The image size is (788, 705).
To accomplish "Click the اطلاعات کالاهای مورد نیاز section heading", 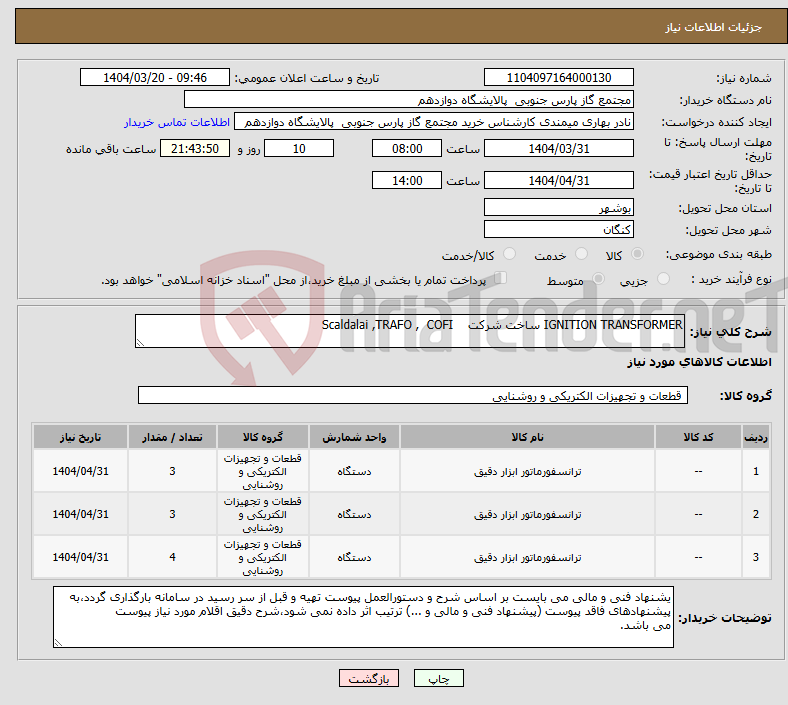I will [699, 362].
